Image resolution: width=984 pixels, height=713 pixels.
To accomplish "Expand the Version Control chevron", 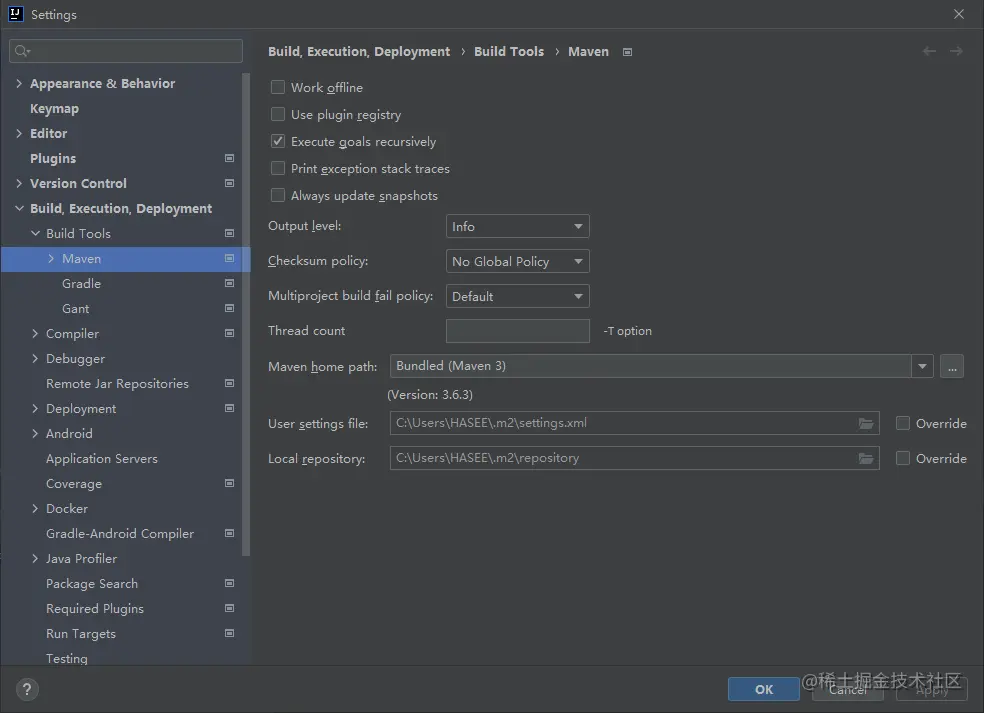I will tap(19, 183).
